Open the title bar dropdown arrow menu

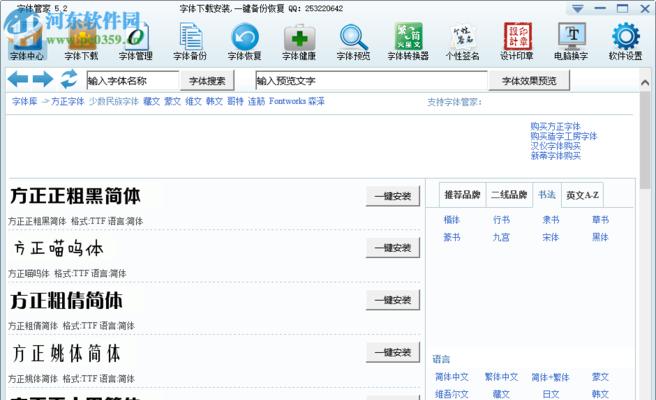tap(577, 9)
